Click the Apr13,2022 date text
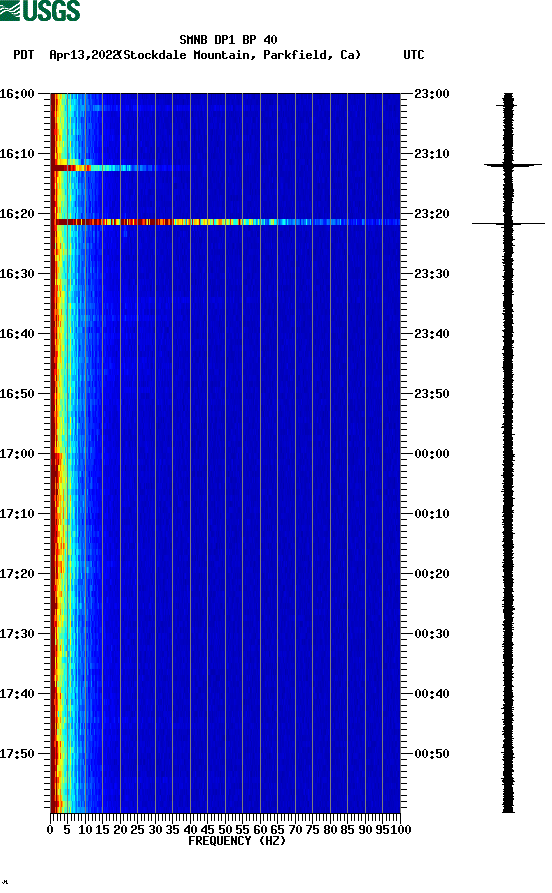This screenshot has height=893, width=552. coord(83,55)
